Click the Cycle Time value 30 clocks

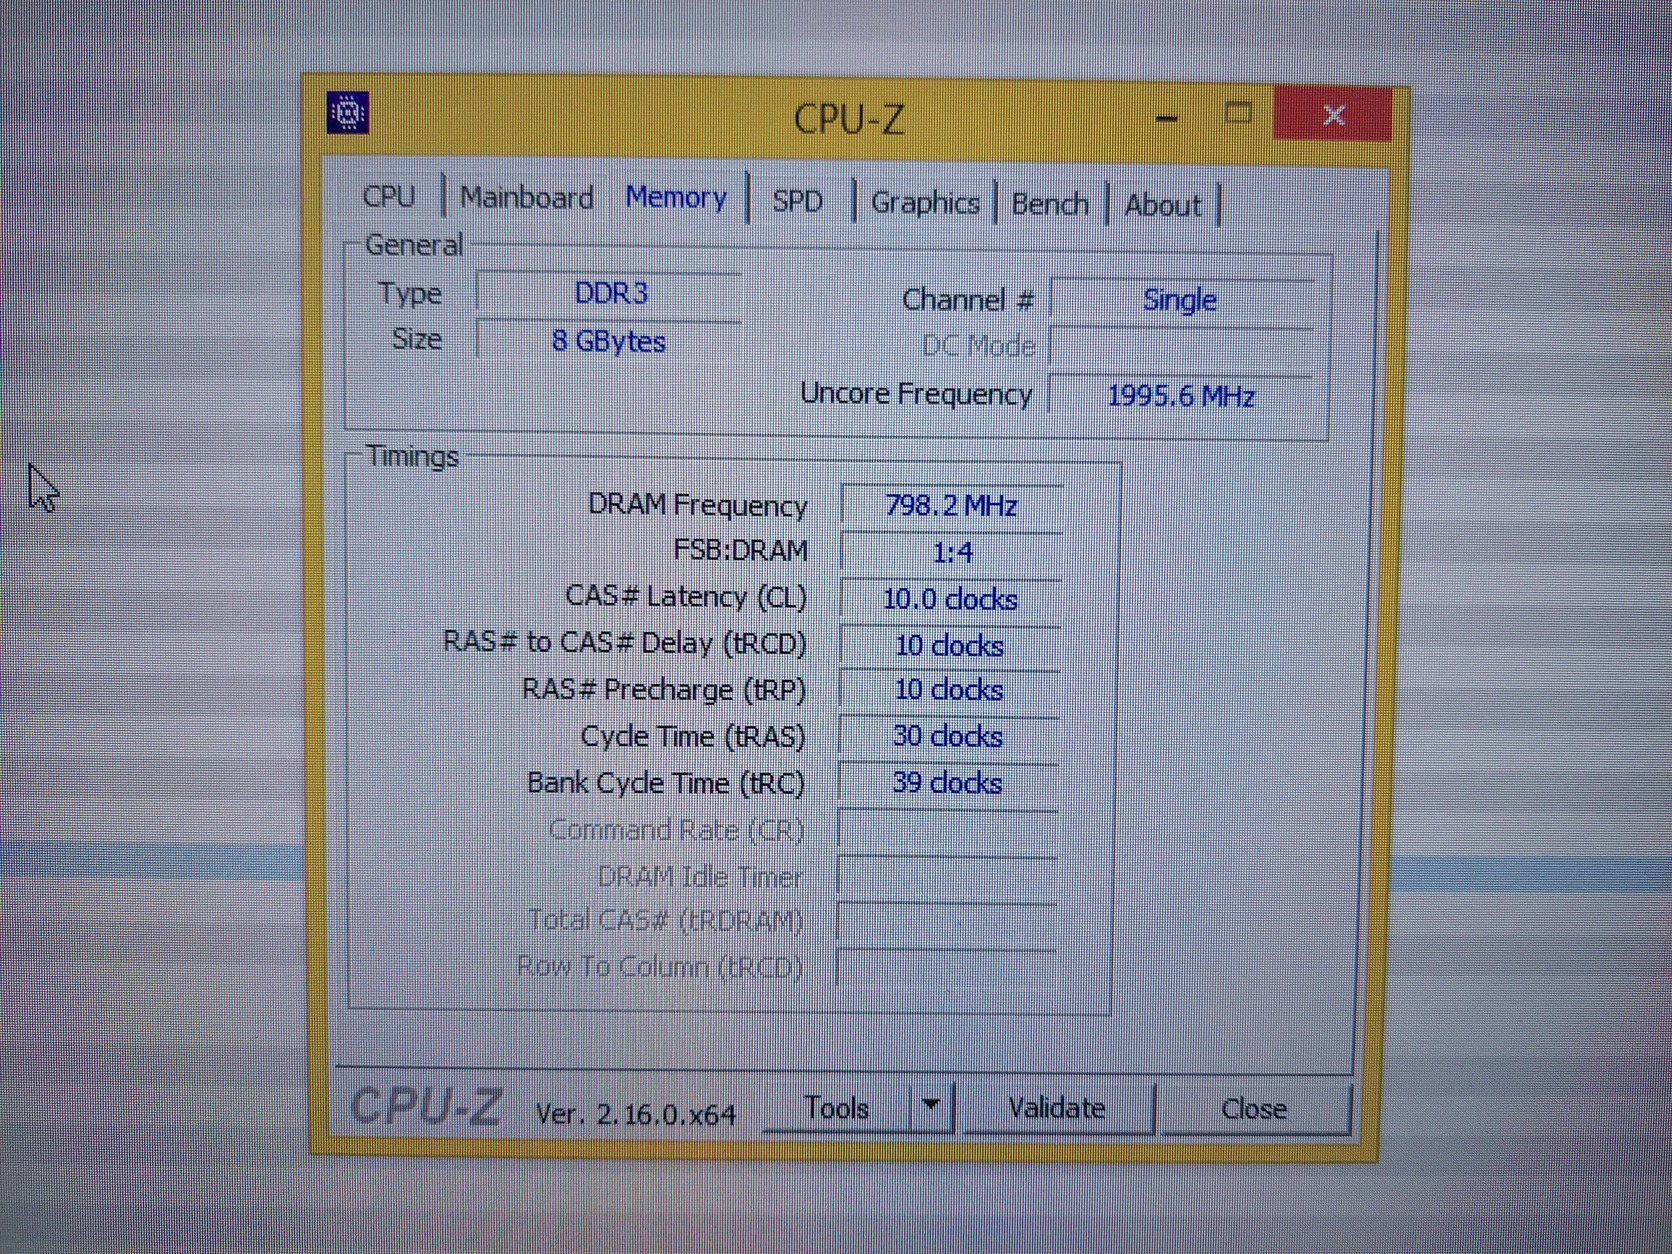point(948,736)
